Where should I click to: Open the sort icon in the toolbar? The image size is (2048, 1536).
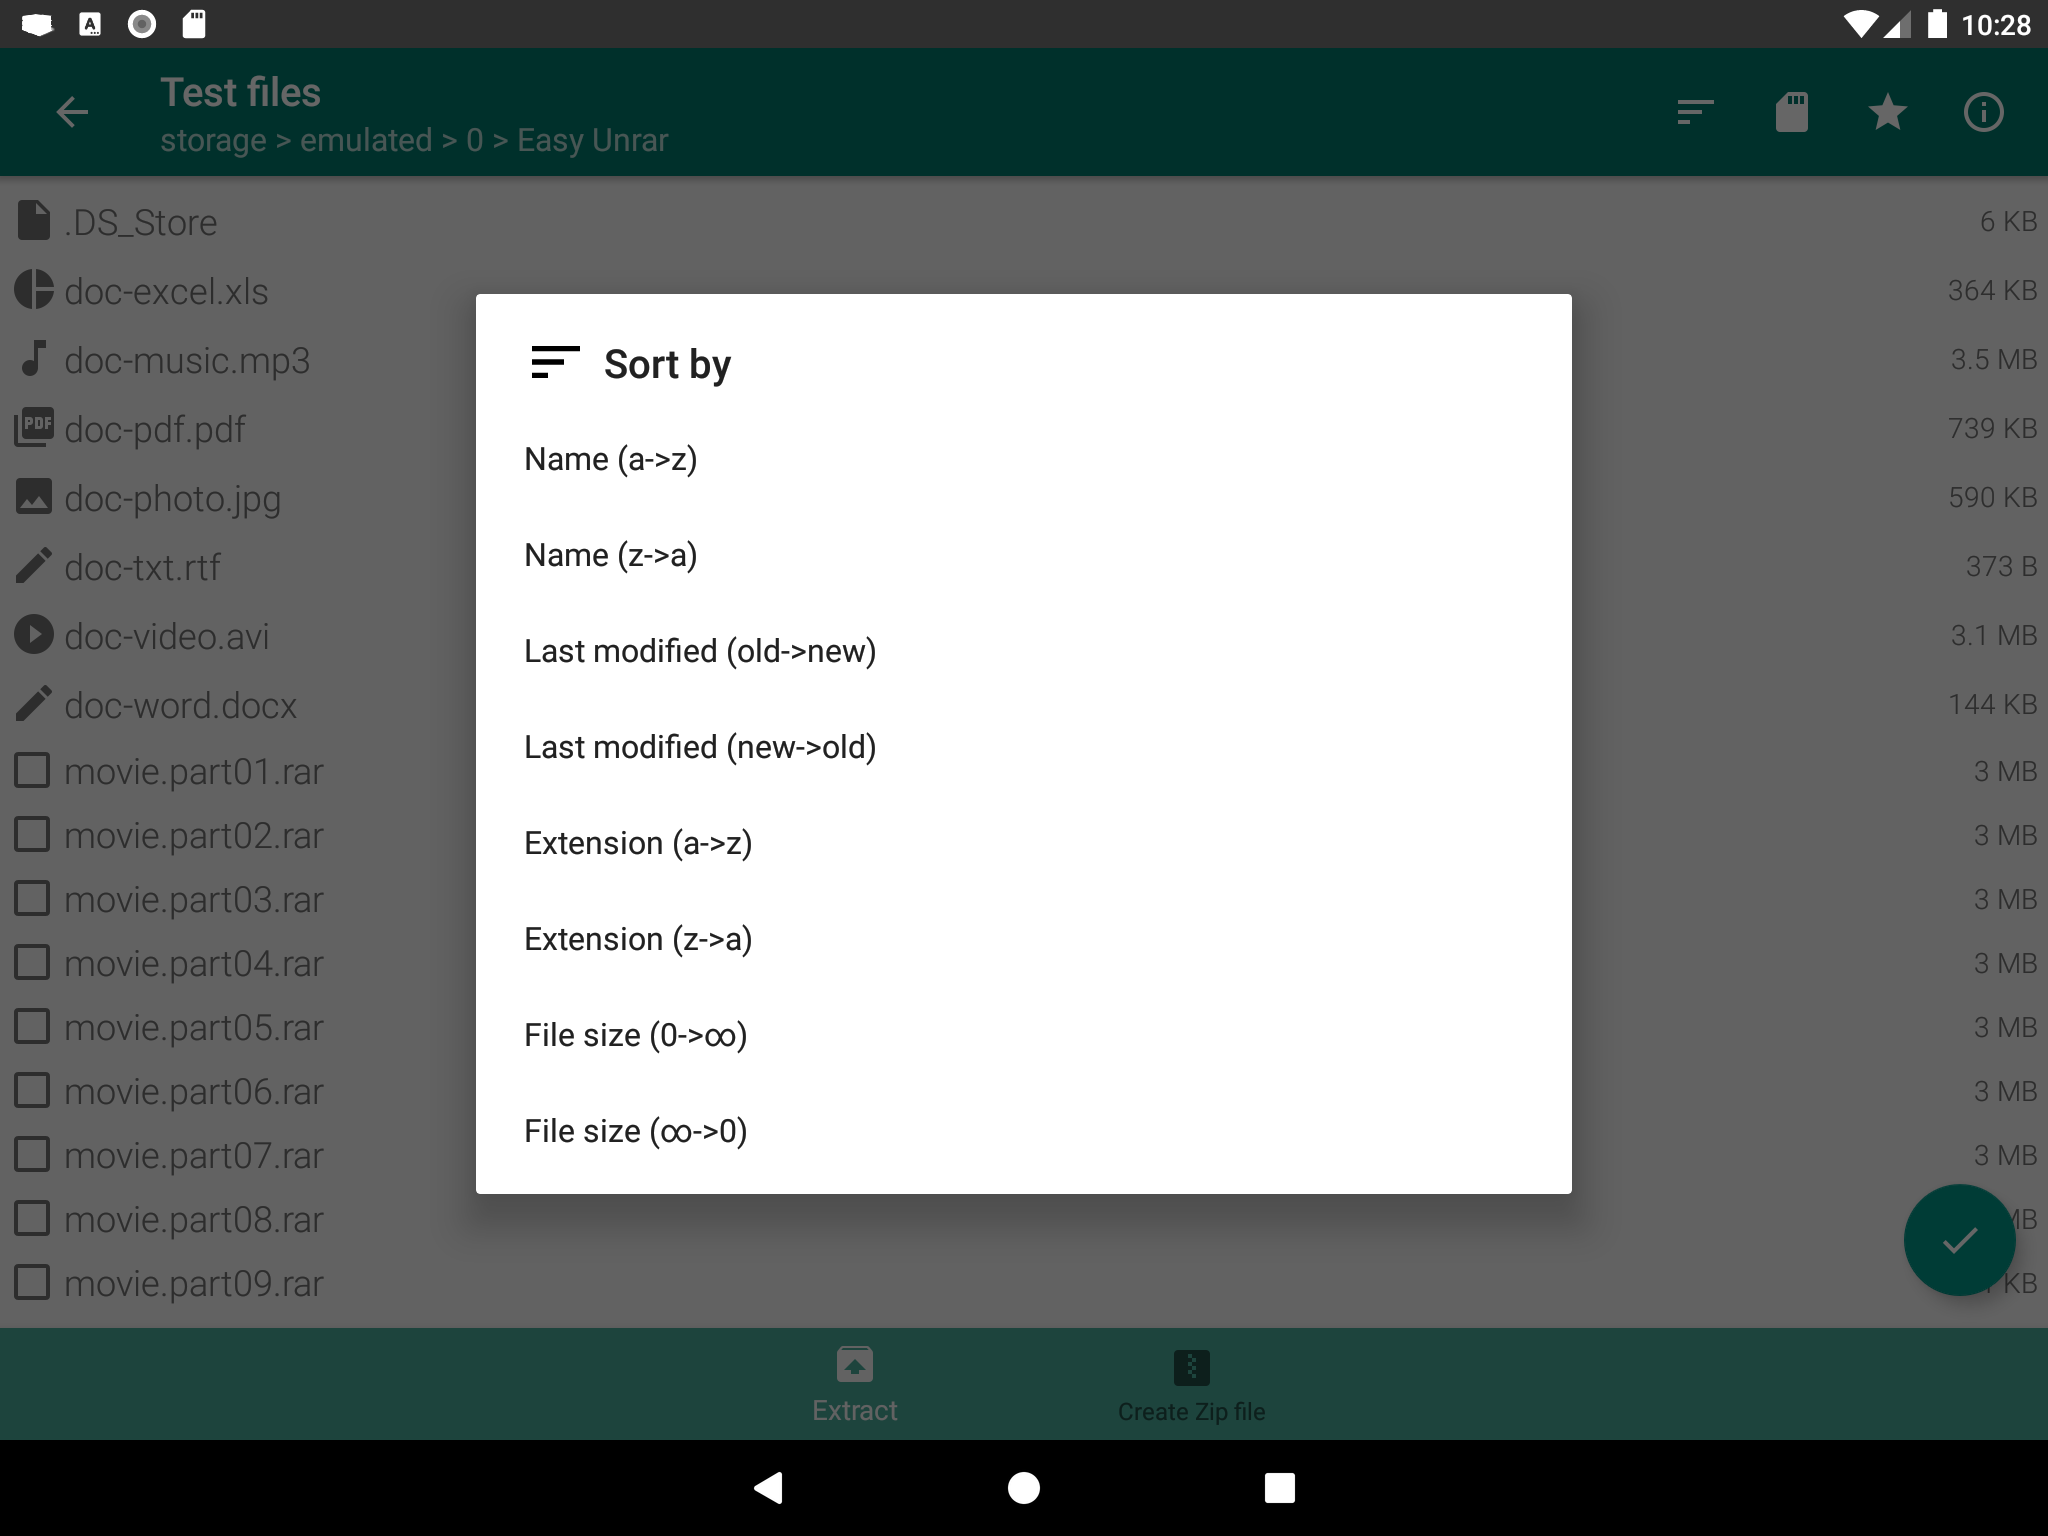pyautogui.click(x=1695, y=112)
